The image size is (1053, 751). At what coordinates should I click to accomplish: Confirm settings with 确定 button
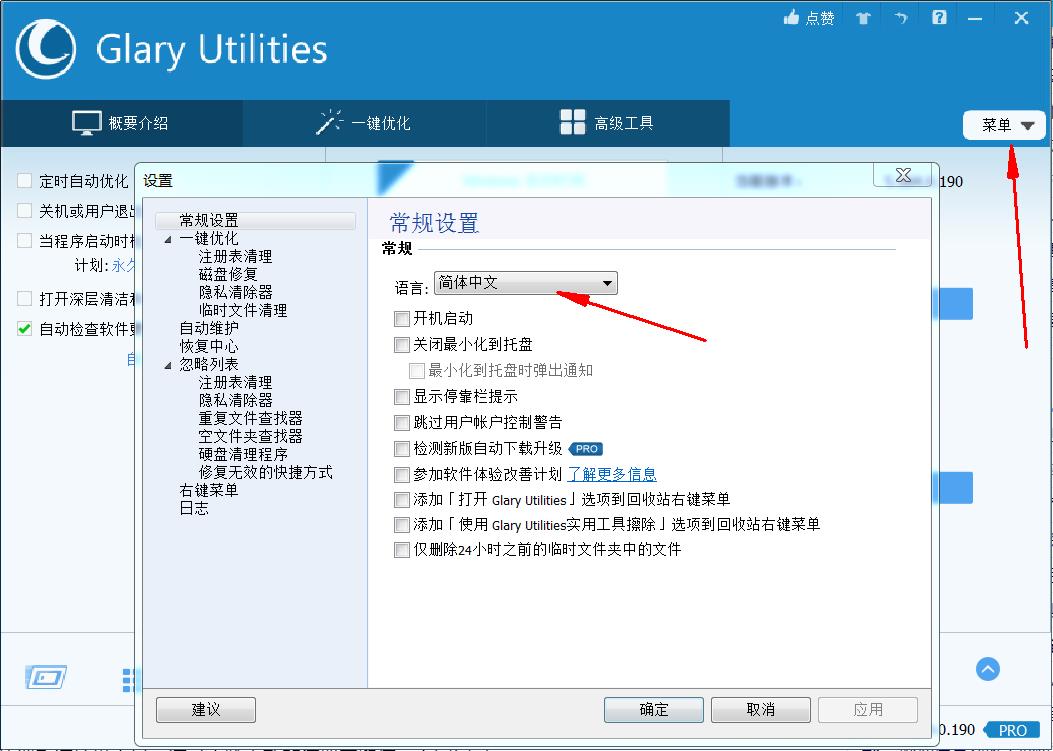click(653, 709)
